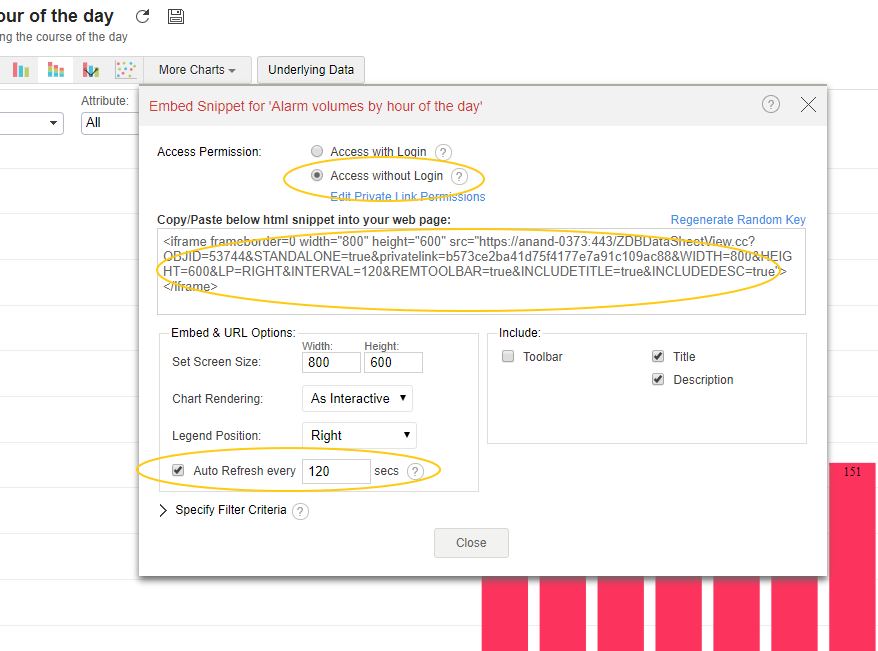Select the bar chart type icon

(x=21, y=70)
